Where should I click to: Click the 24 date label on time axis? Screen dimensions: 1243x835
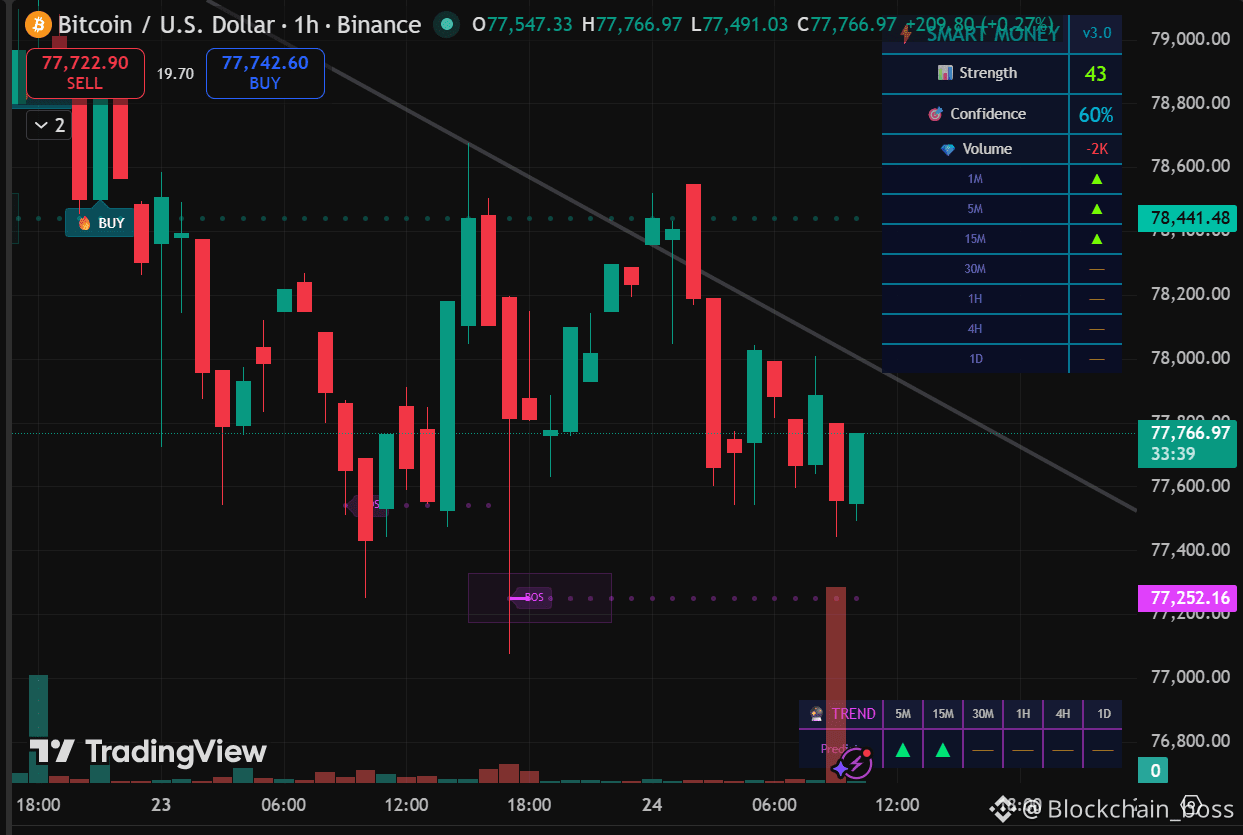click(652, 805)
